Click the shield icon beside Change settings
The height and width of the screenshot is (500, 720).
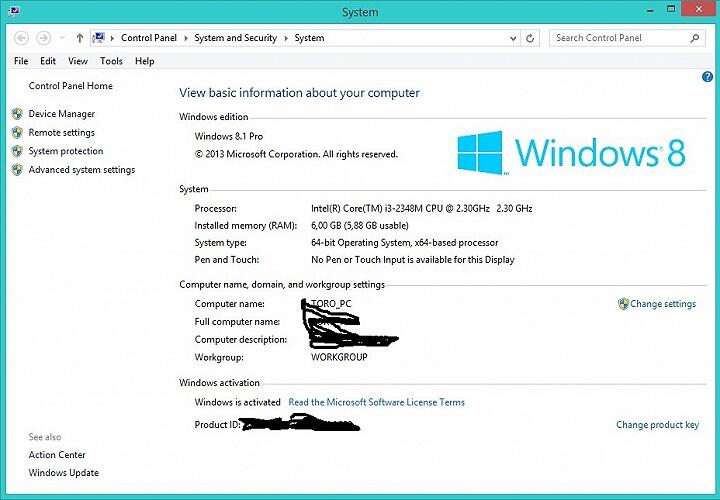pyautogui.click(x=623, y=303)
